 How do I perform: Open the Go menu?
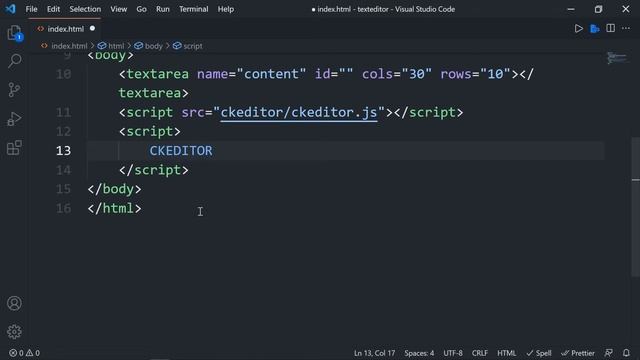142,9
